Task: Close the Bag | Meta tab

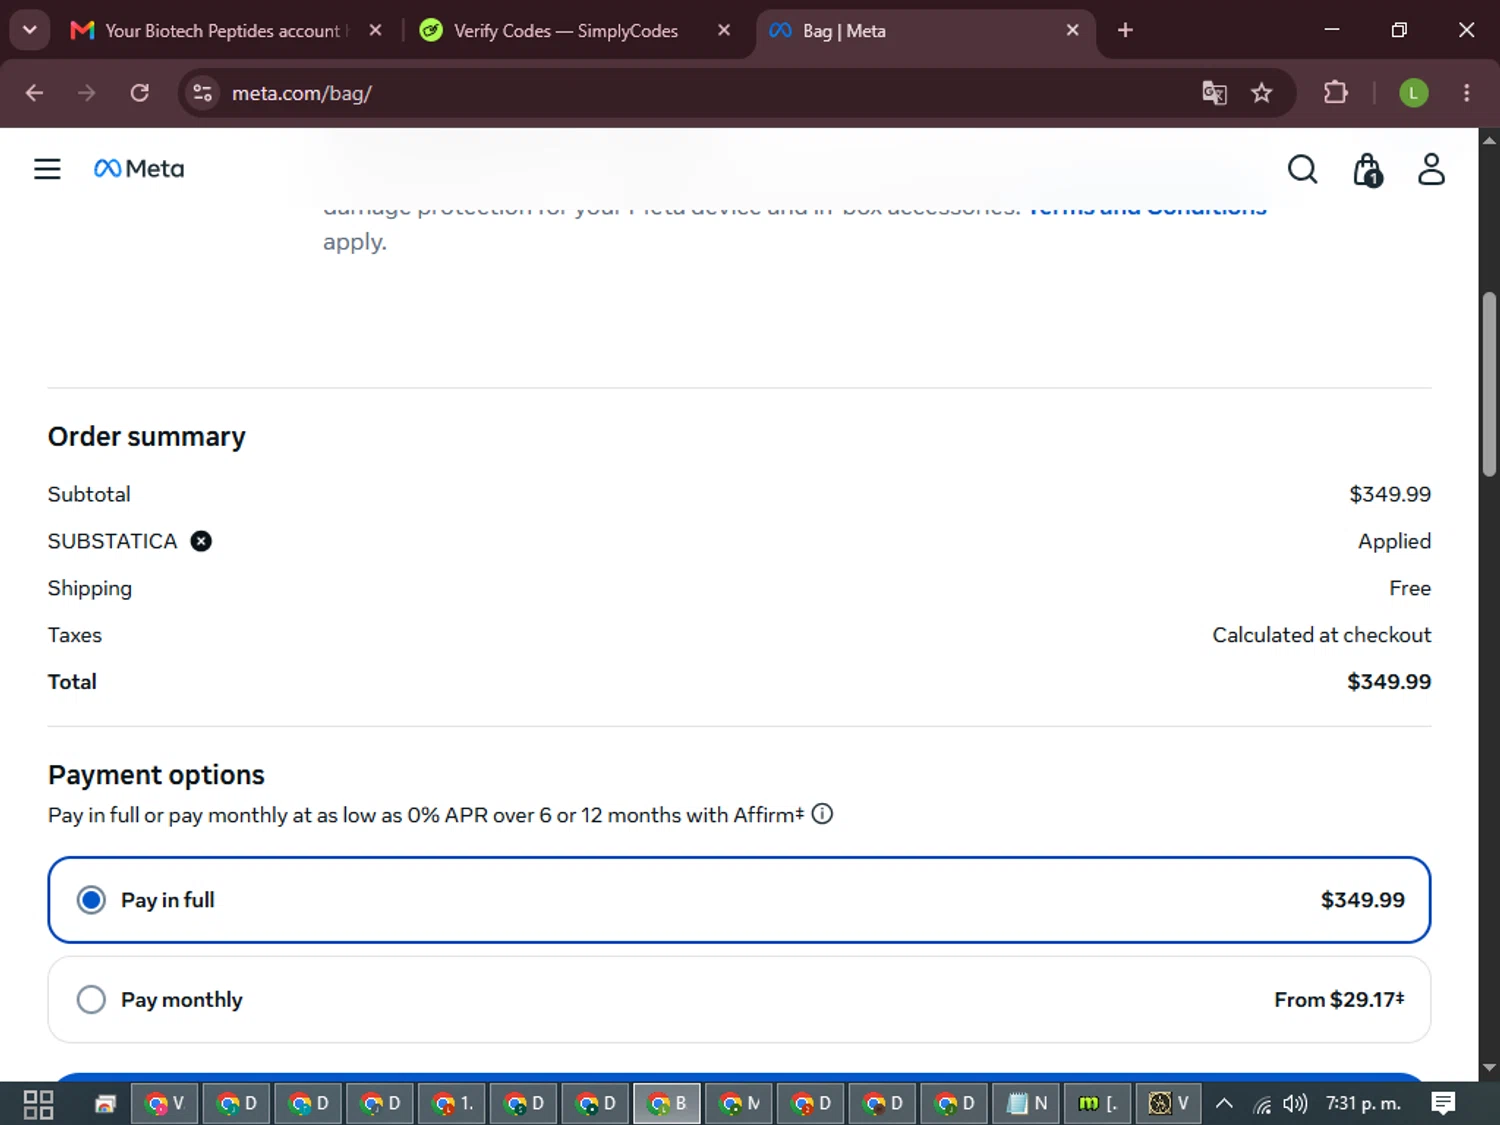Action: [1072, 31]
